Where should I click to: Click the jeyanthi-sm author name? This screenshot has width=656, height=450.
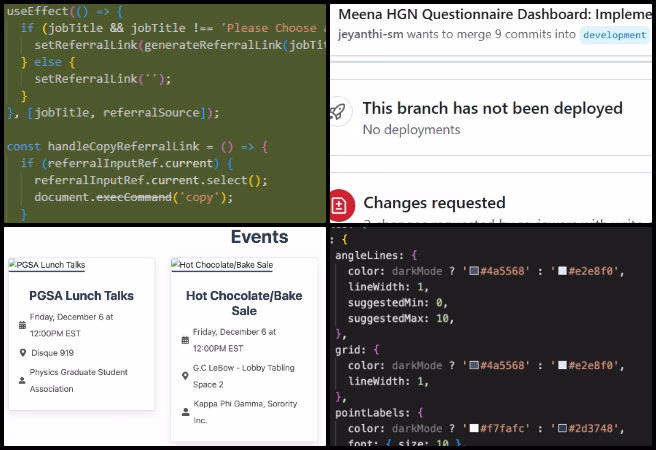371,34
